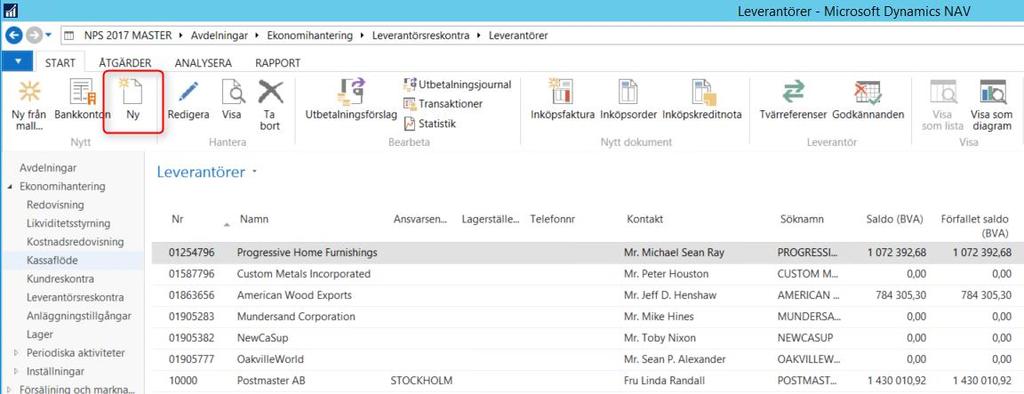Collapse Ekonomihantering tree node
This screenshot has width=1024, height=394.
(10, 187)
